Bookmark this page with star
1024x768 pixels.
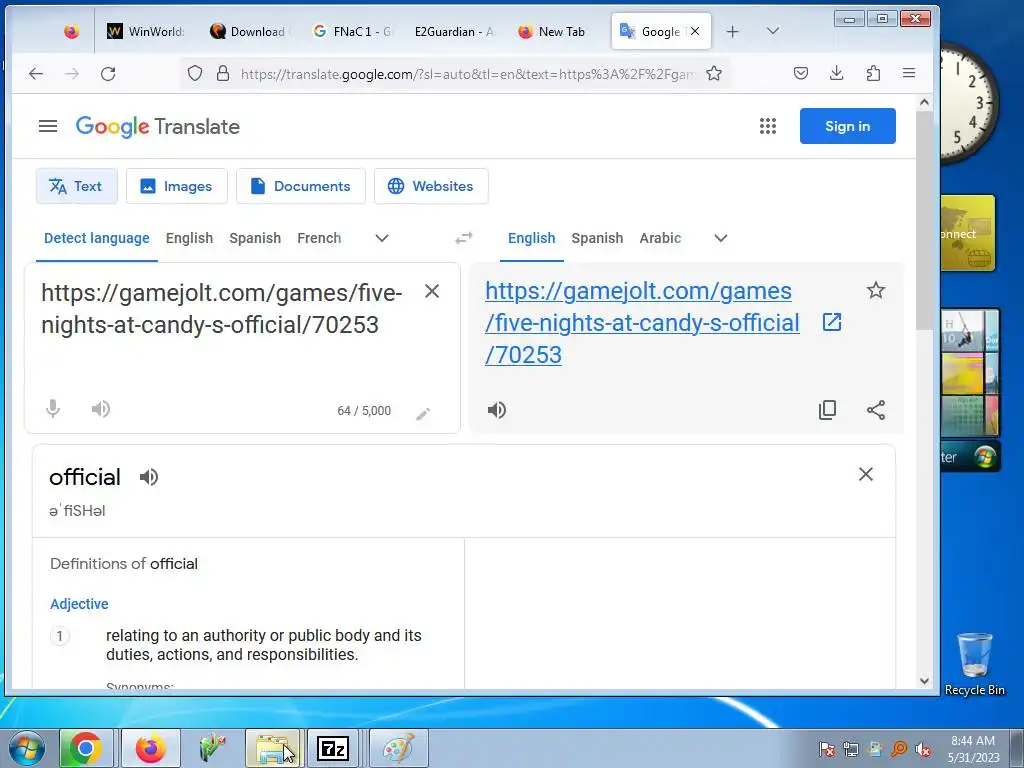click(714, 73)
